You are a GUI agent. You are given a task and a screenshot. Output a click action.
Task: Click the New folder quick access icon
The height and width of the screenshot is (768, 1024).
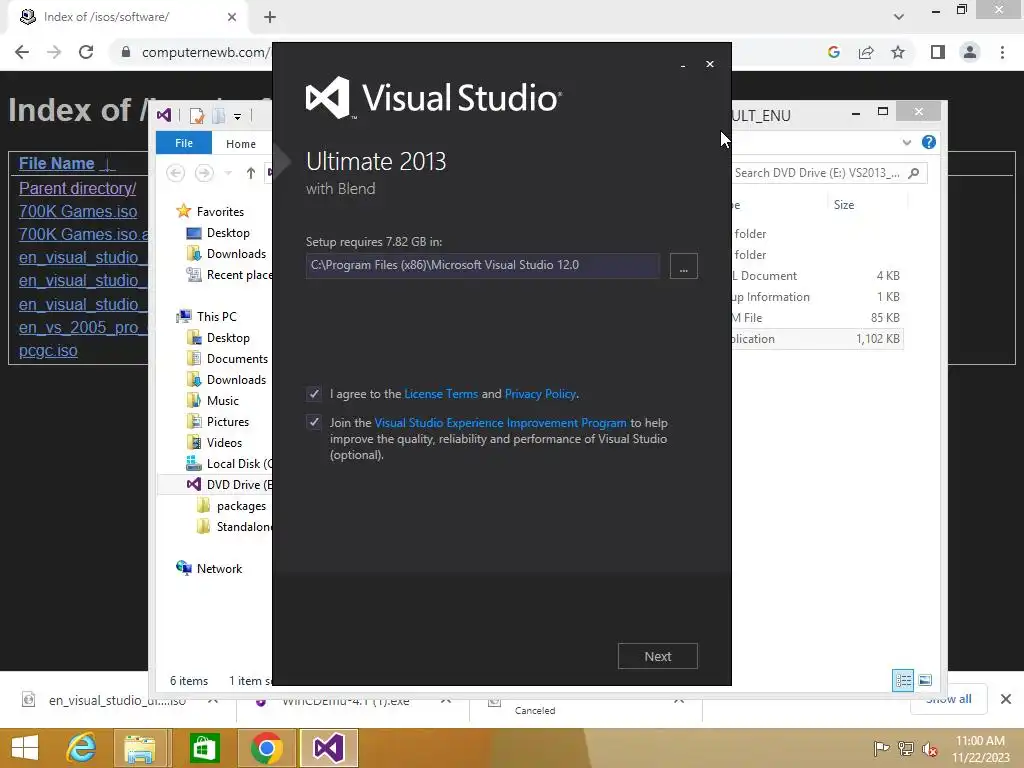pos(219,116)
